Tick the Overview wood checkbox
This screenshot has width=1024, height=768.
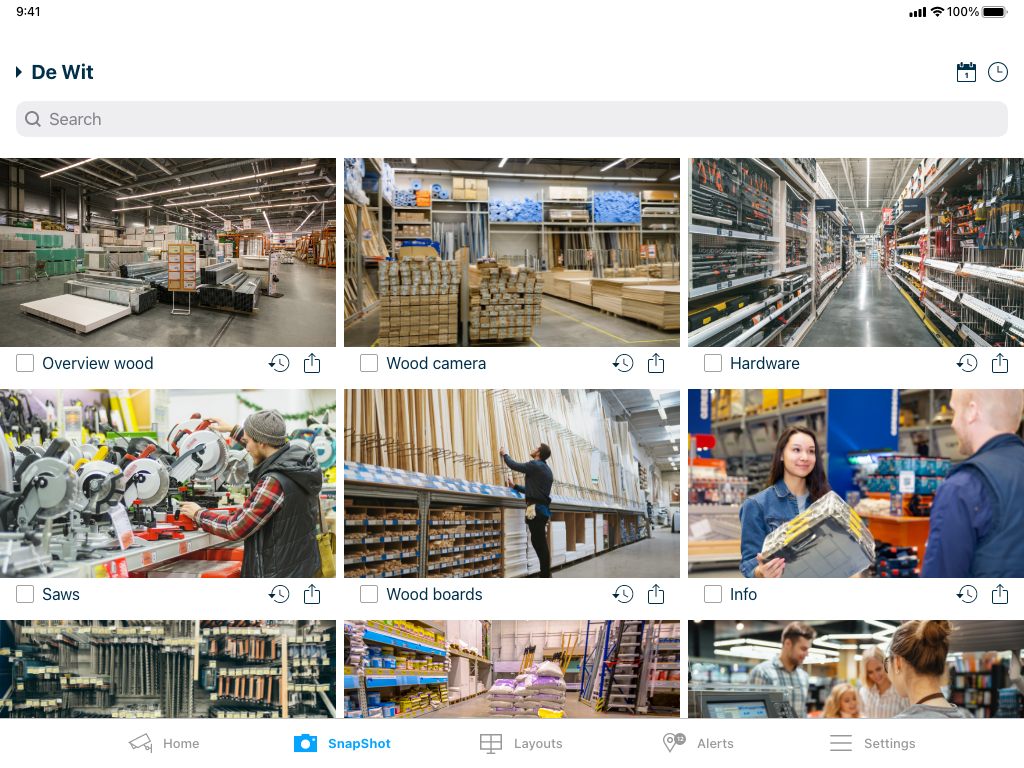click(x=25, y=363)
